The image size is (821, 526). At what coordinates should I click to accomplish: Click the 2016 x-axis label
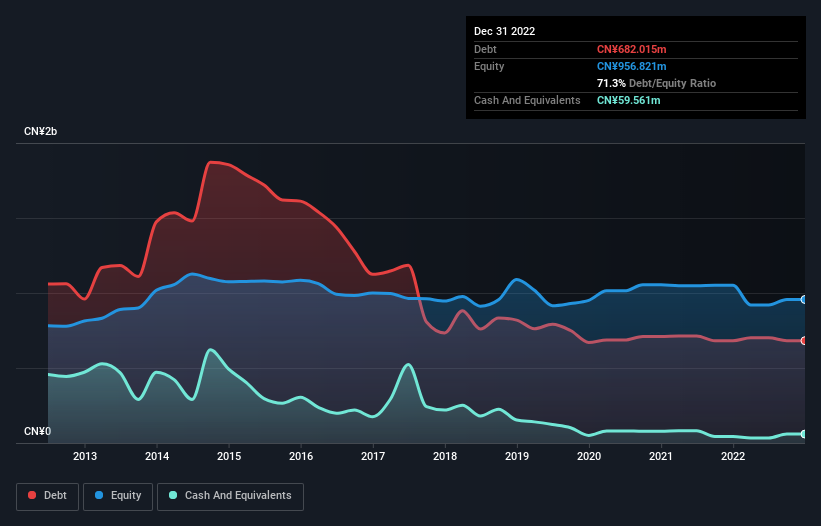point(301,456)
